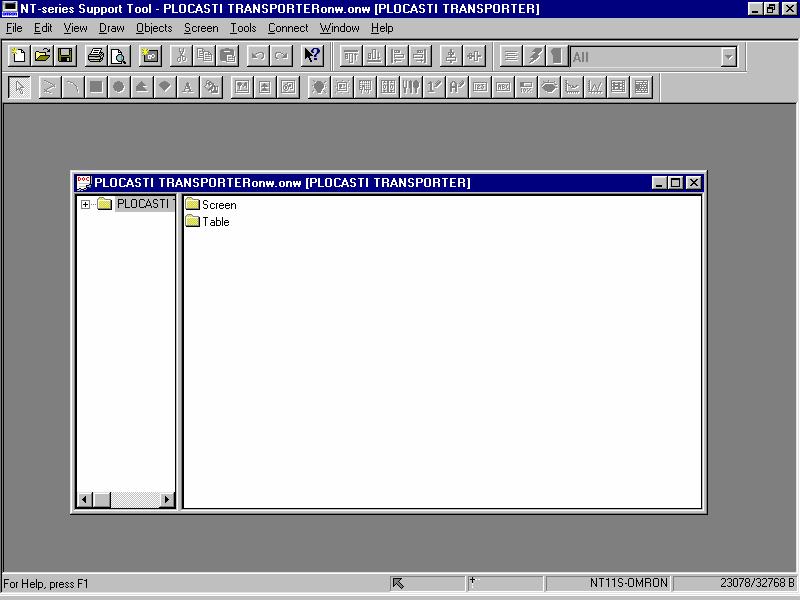Select the Numeral Display '123' tool
This screenshot has width=800, height=600.
click(x=480, y=87)
